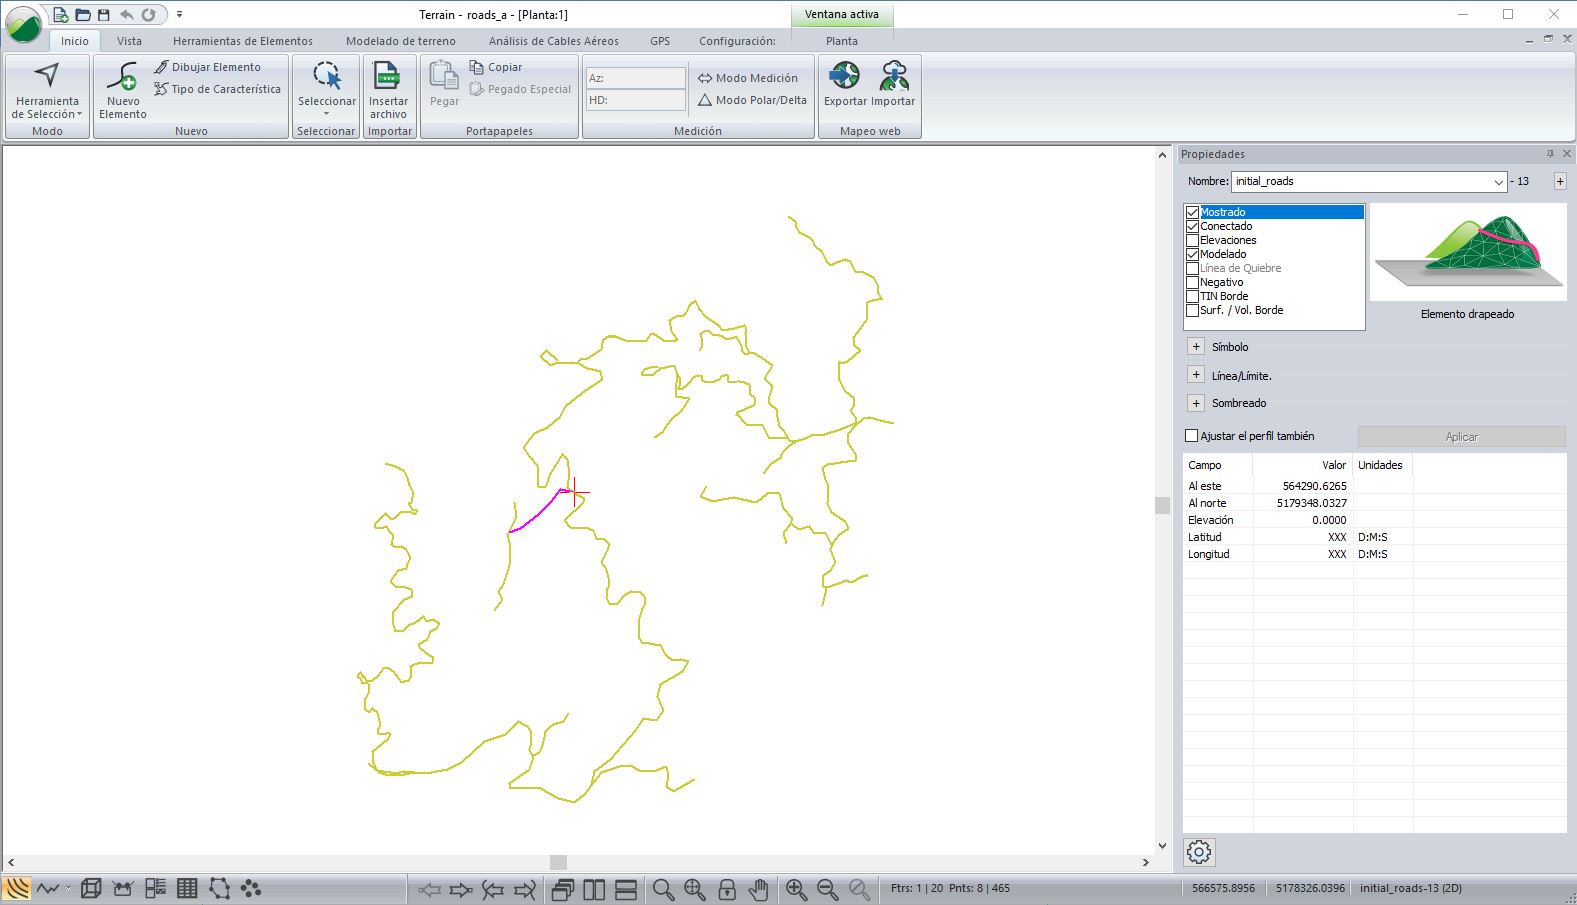Click the Nuevo Elemento tool icon
This screenshot has height=905, width=1577.
coord(122,78)
